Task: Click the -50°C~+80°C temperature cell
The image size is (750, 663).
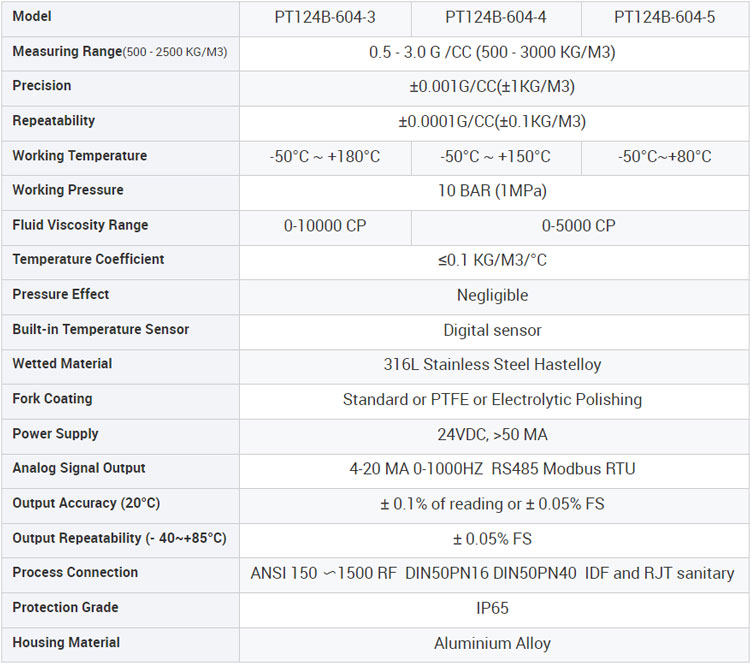Action: (664, 157)
